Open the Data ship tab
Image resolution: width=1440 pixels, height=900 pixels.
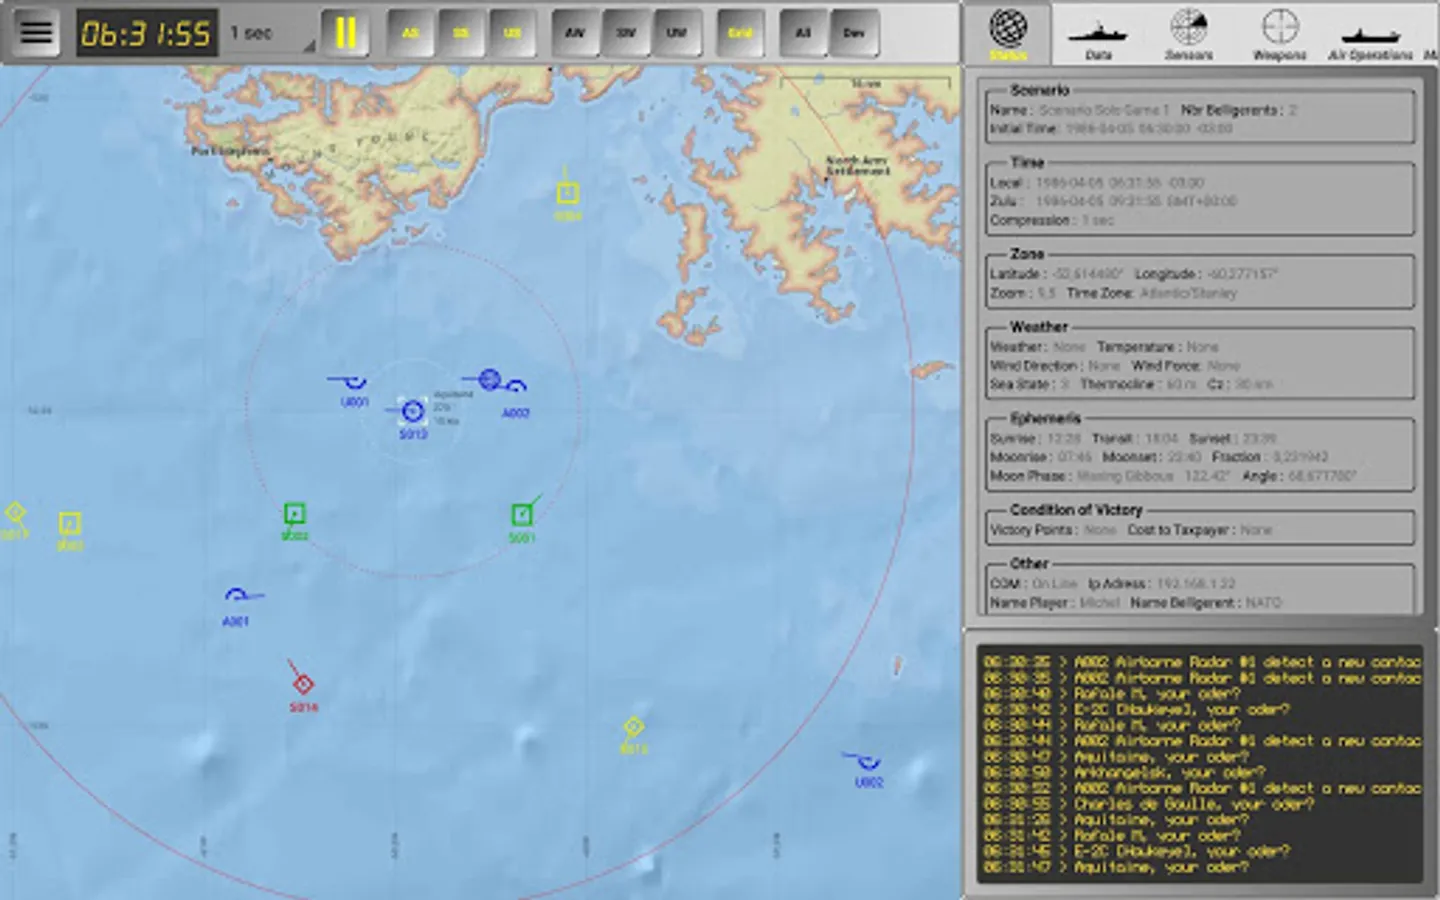coord(1098,33)
